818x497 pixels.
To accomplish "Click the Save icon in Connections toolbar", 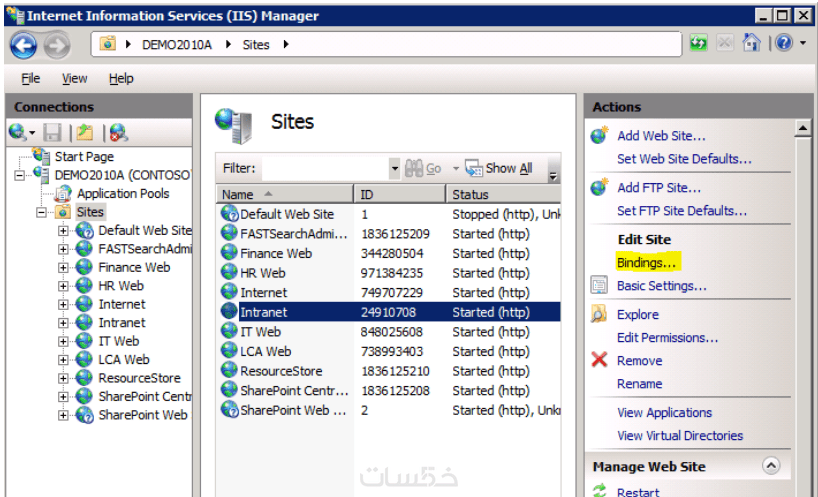I will [52, 132].
